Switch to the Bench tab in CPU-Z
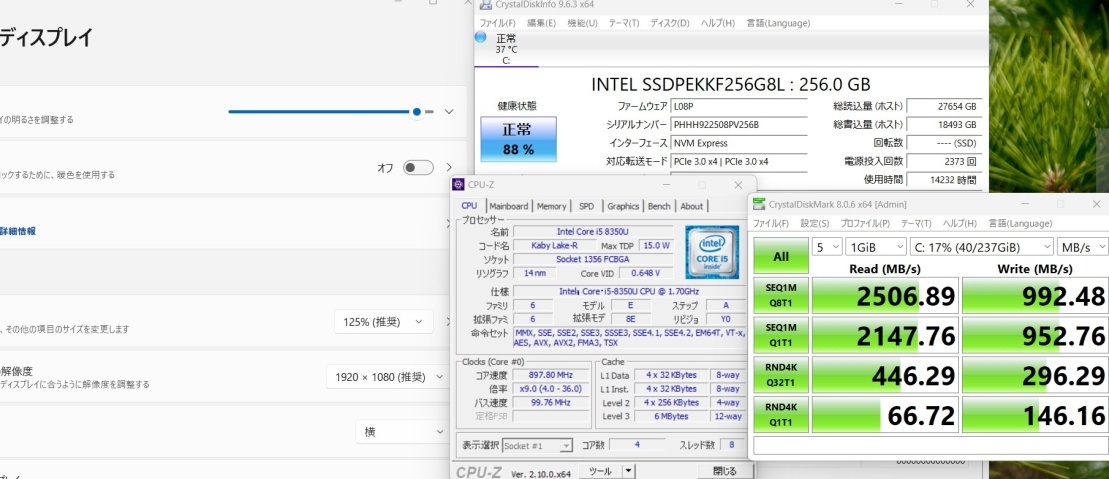The image size is (1109, 479). click(x=658, y=206)
